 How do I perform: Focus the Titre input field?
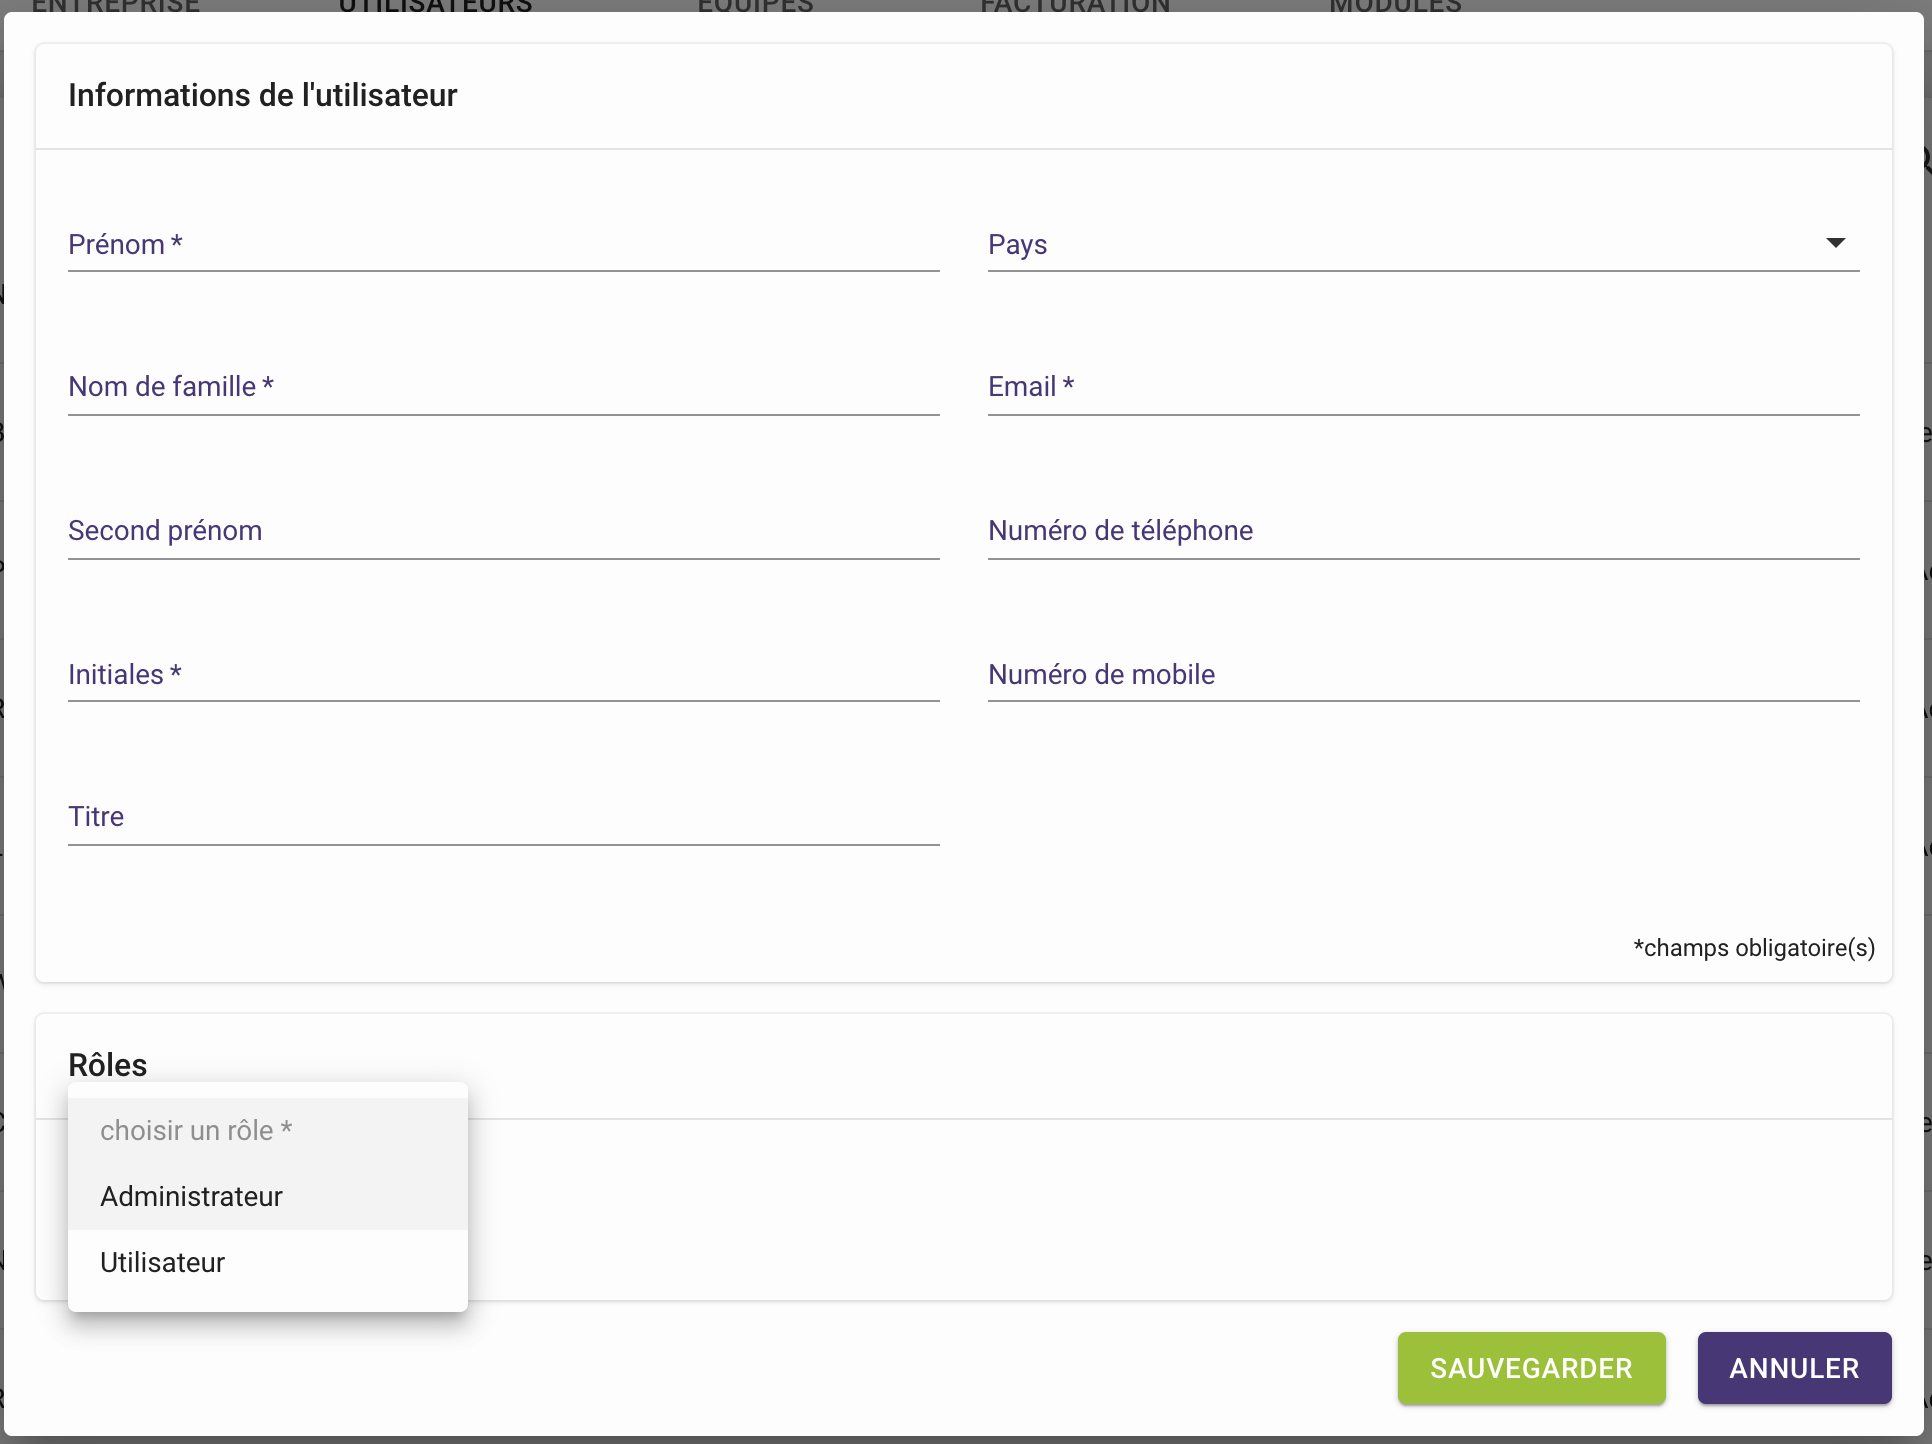(x=503, y=817)
